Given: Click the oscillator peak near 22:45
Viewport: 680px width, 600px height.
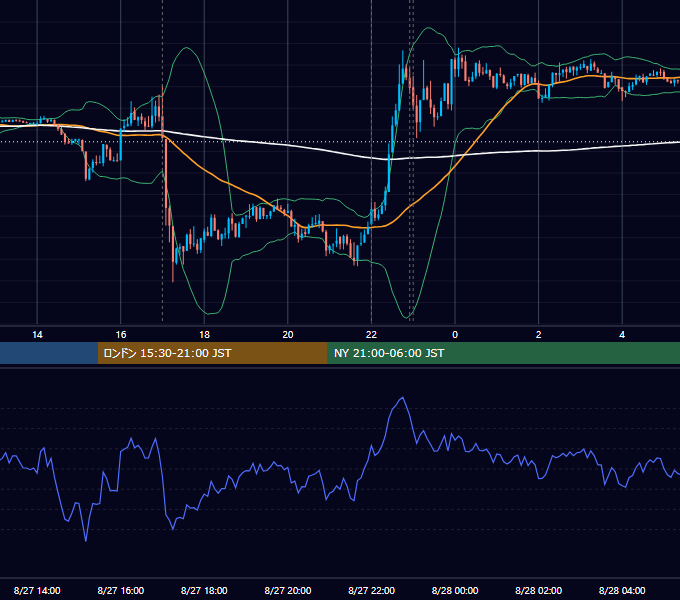Looking at the screenshot, I should (x=403, y=398).
